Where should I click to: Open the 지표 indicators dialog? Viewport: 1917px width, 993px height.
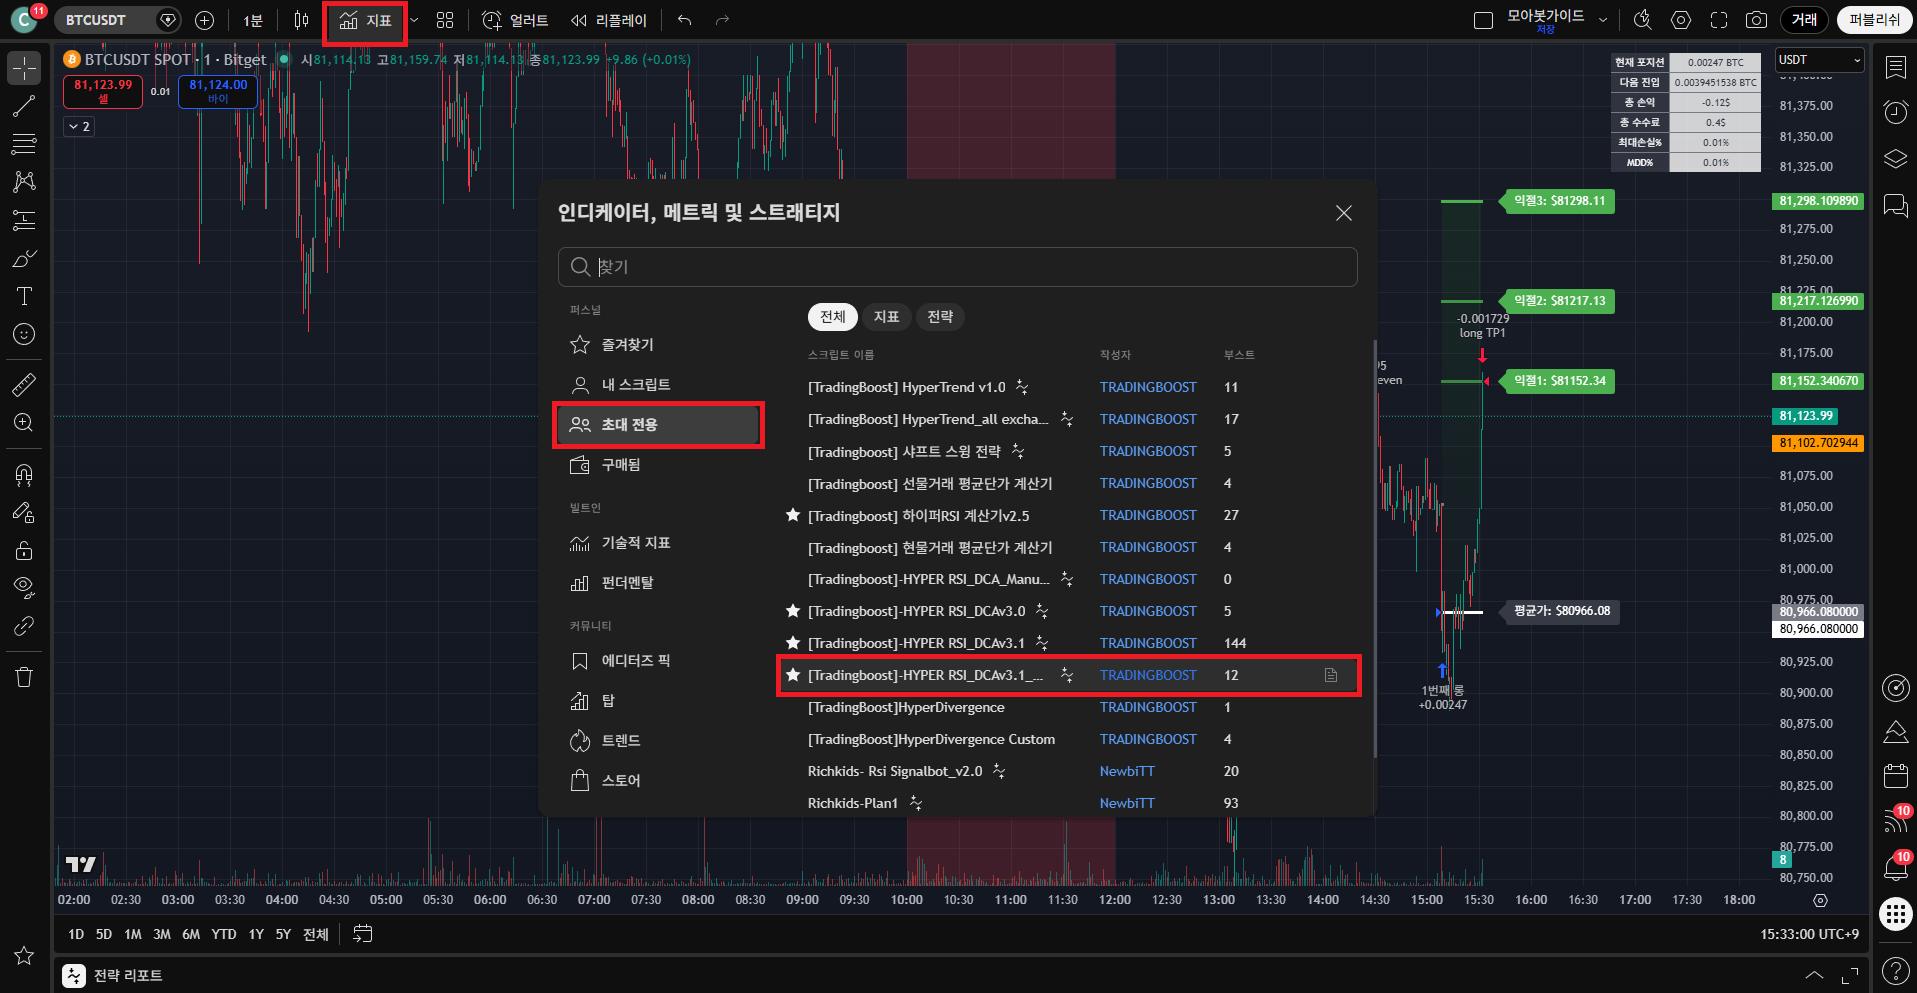click(x=365, y=21)
